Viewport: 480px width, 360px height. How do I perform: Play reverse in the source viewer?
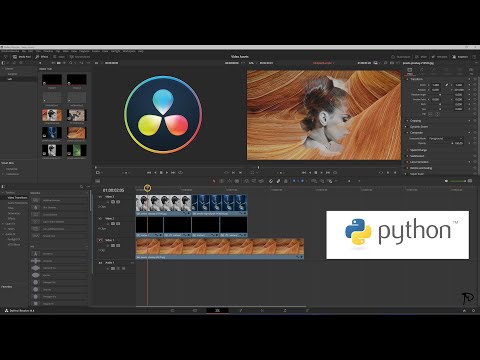pyautogui.click(x=155, y=173)
